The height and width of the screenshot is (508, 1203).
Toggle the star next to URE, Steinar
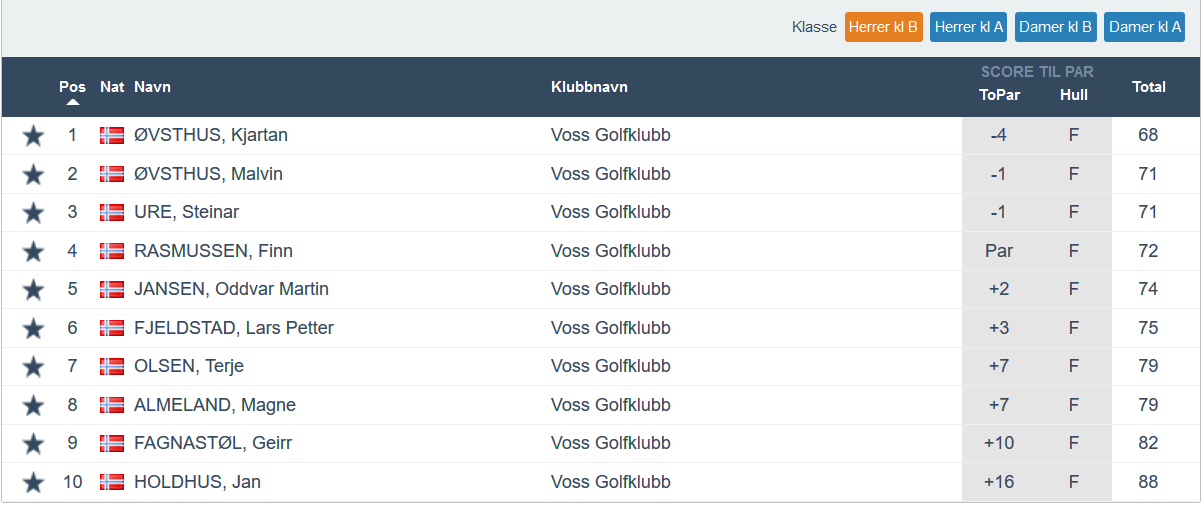point(33,213)
